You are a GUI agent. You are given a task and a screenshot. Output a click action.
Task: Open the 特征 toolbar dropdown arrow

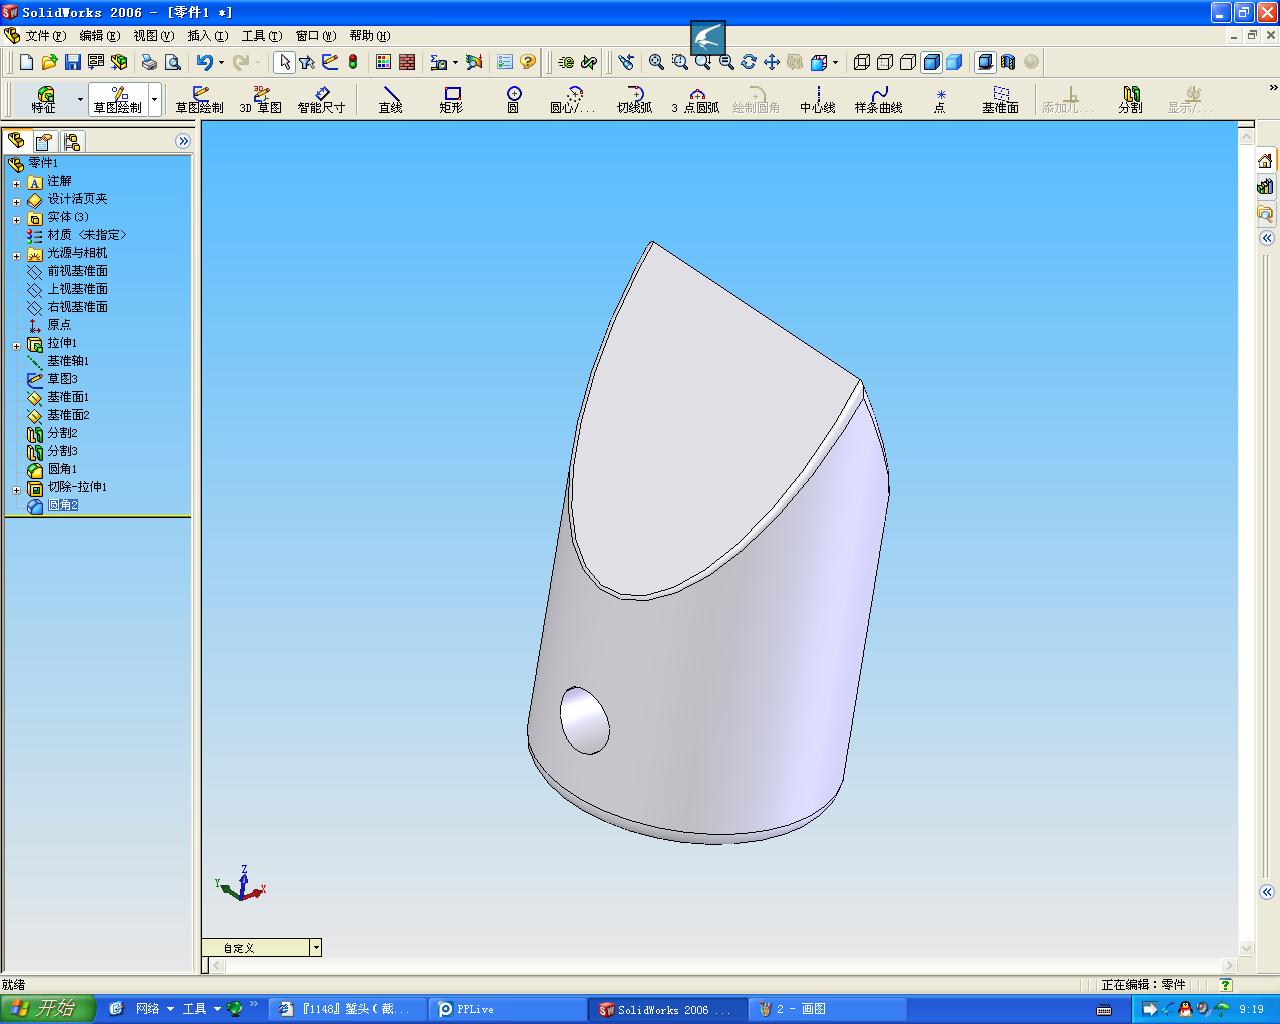tap(80, 99)
